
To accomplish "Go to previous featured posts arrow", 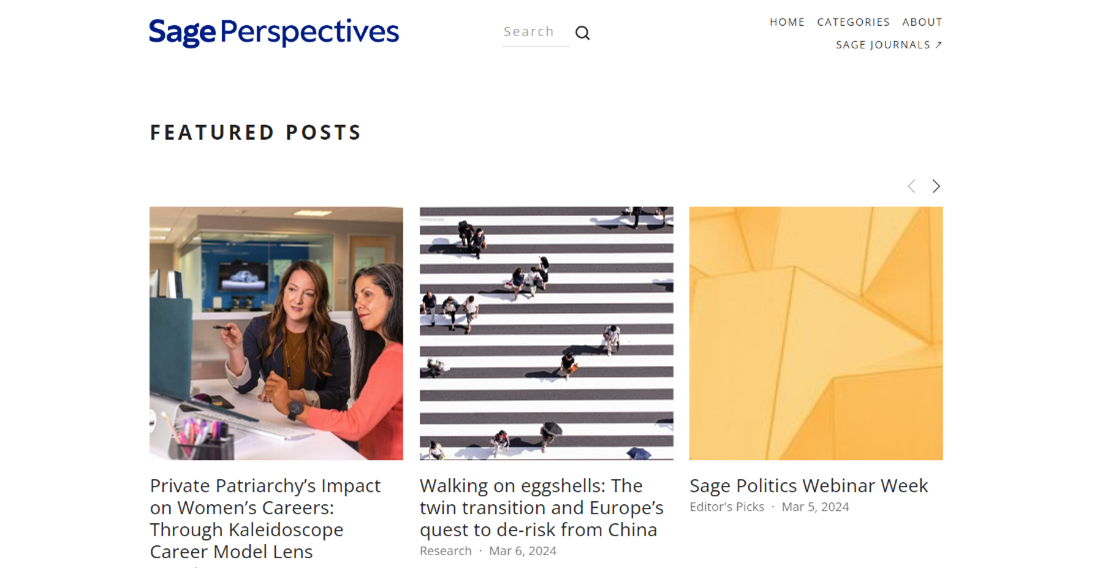I will pyautogui.click(x=911, y=186).
